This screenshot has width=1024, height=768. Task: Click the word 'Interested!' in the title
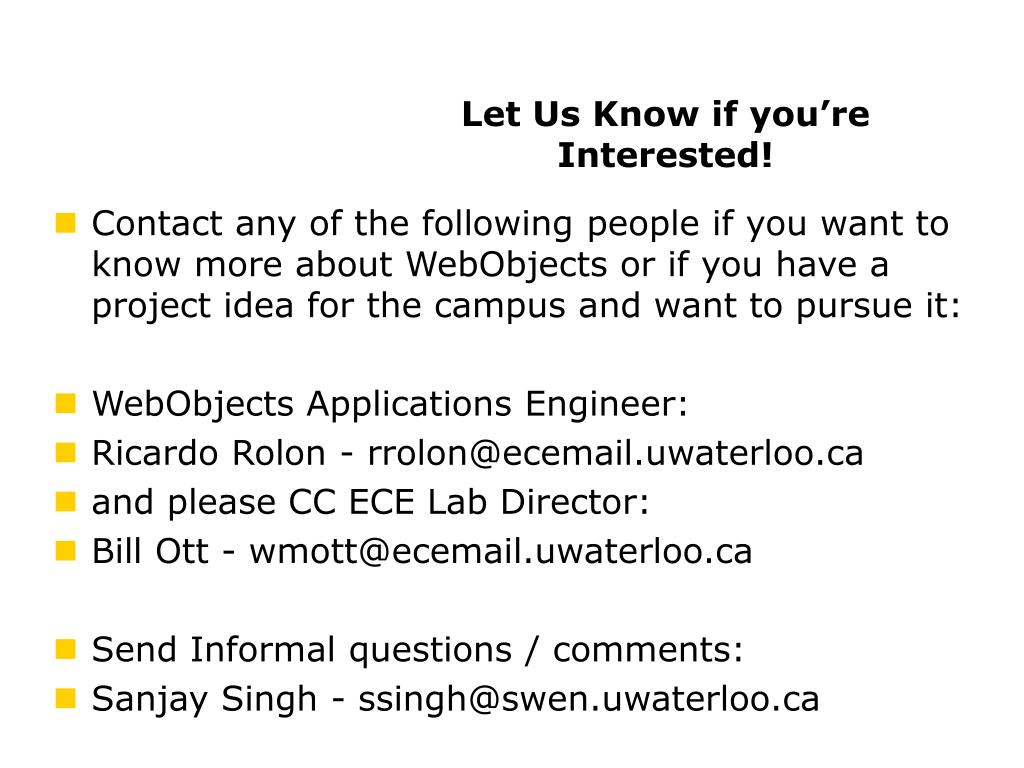pos(665,155)
